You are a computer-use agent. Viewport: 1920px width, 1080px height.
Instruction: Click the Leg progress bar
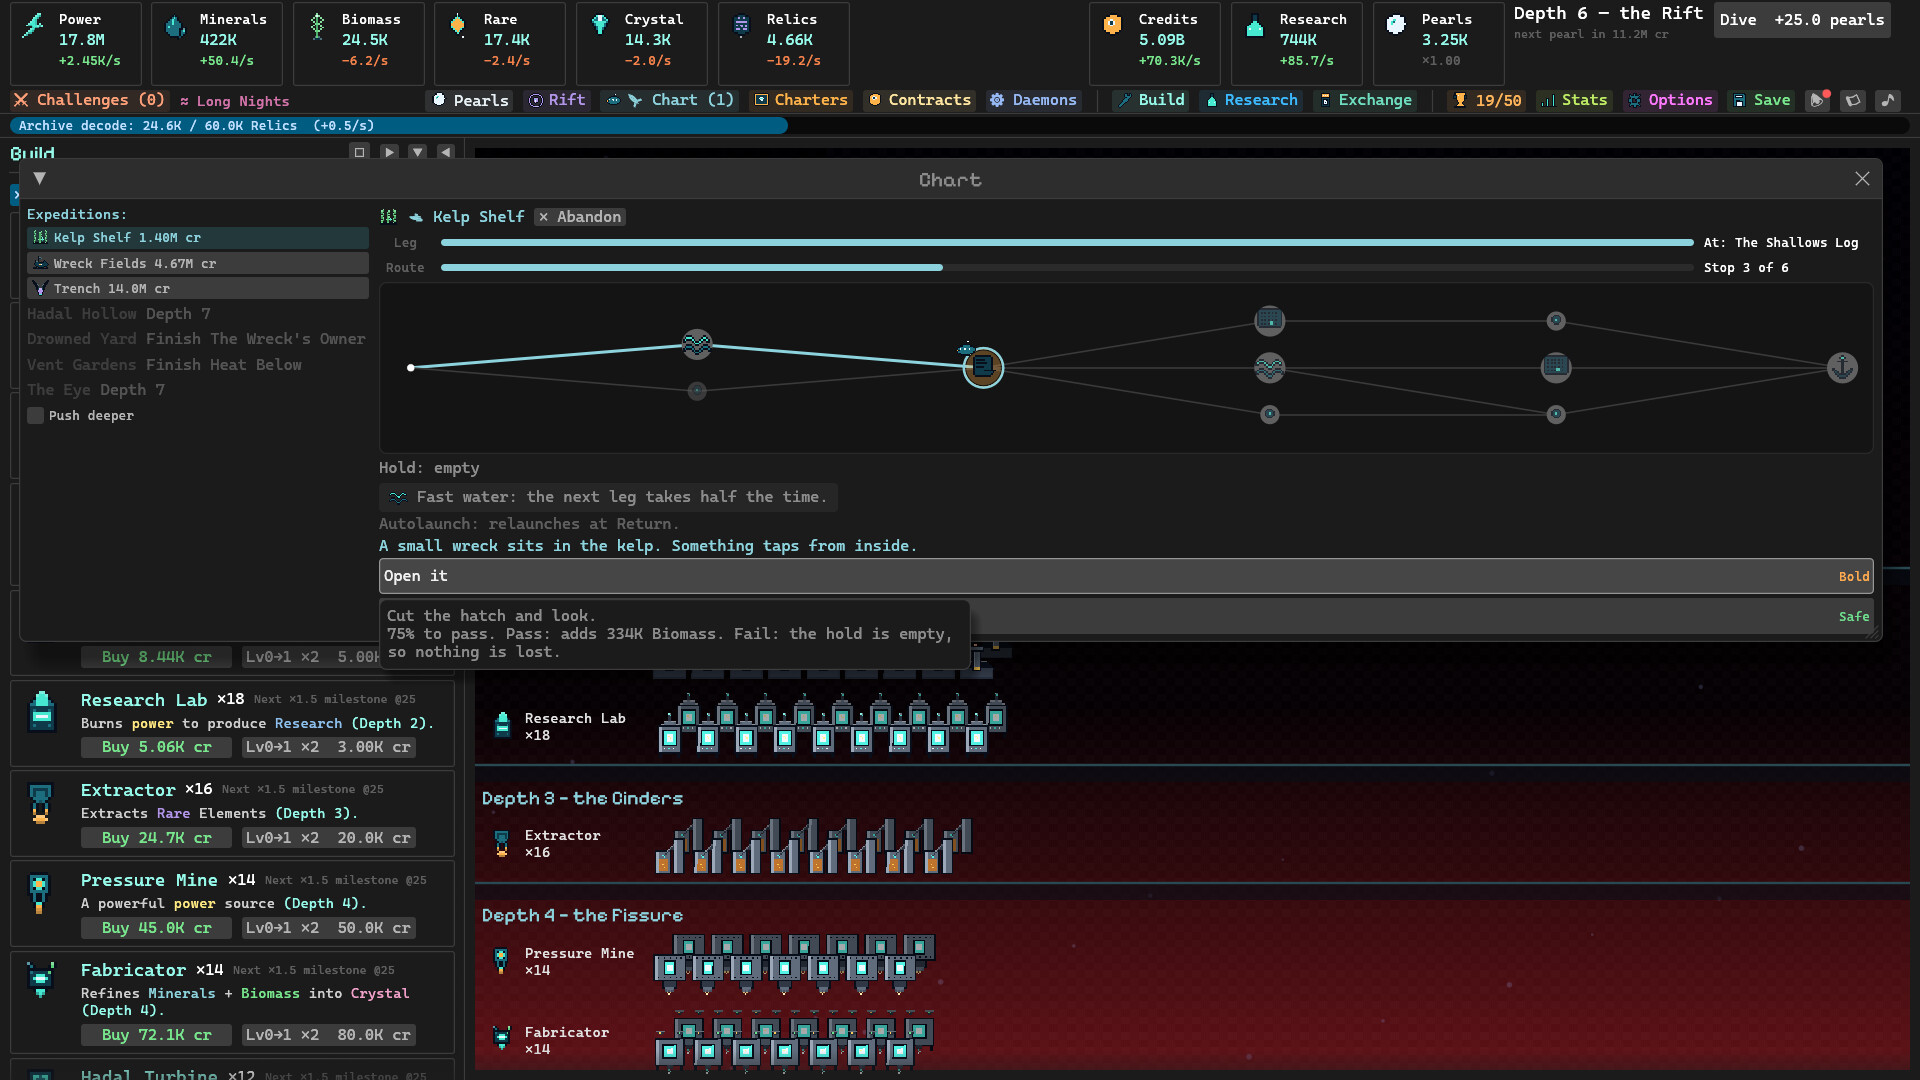pyautogui.click(x=1067, y=243)
